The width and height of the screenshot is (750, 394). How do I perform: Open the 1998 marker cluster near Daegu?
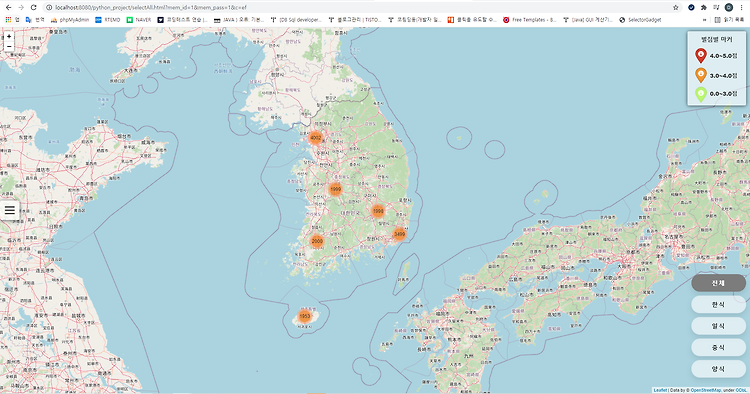(378, 211)
